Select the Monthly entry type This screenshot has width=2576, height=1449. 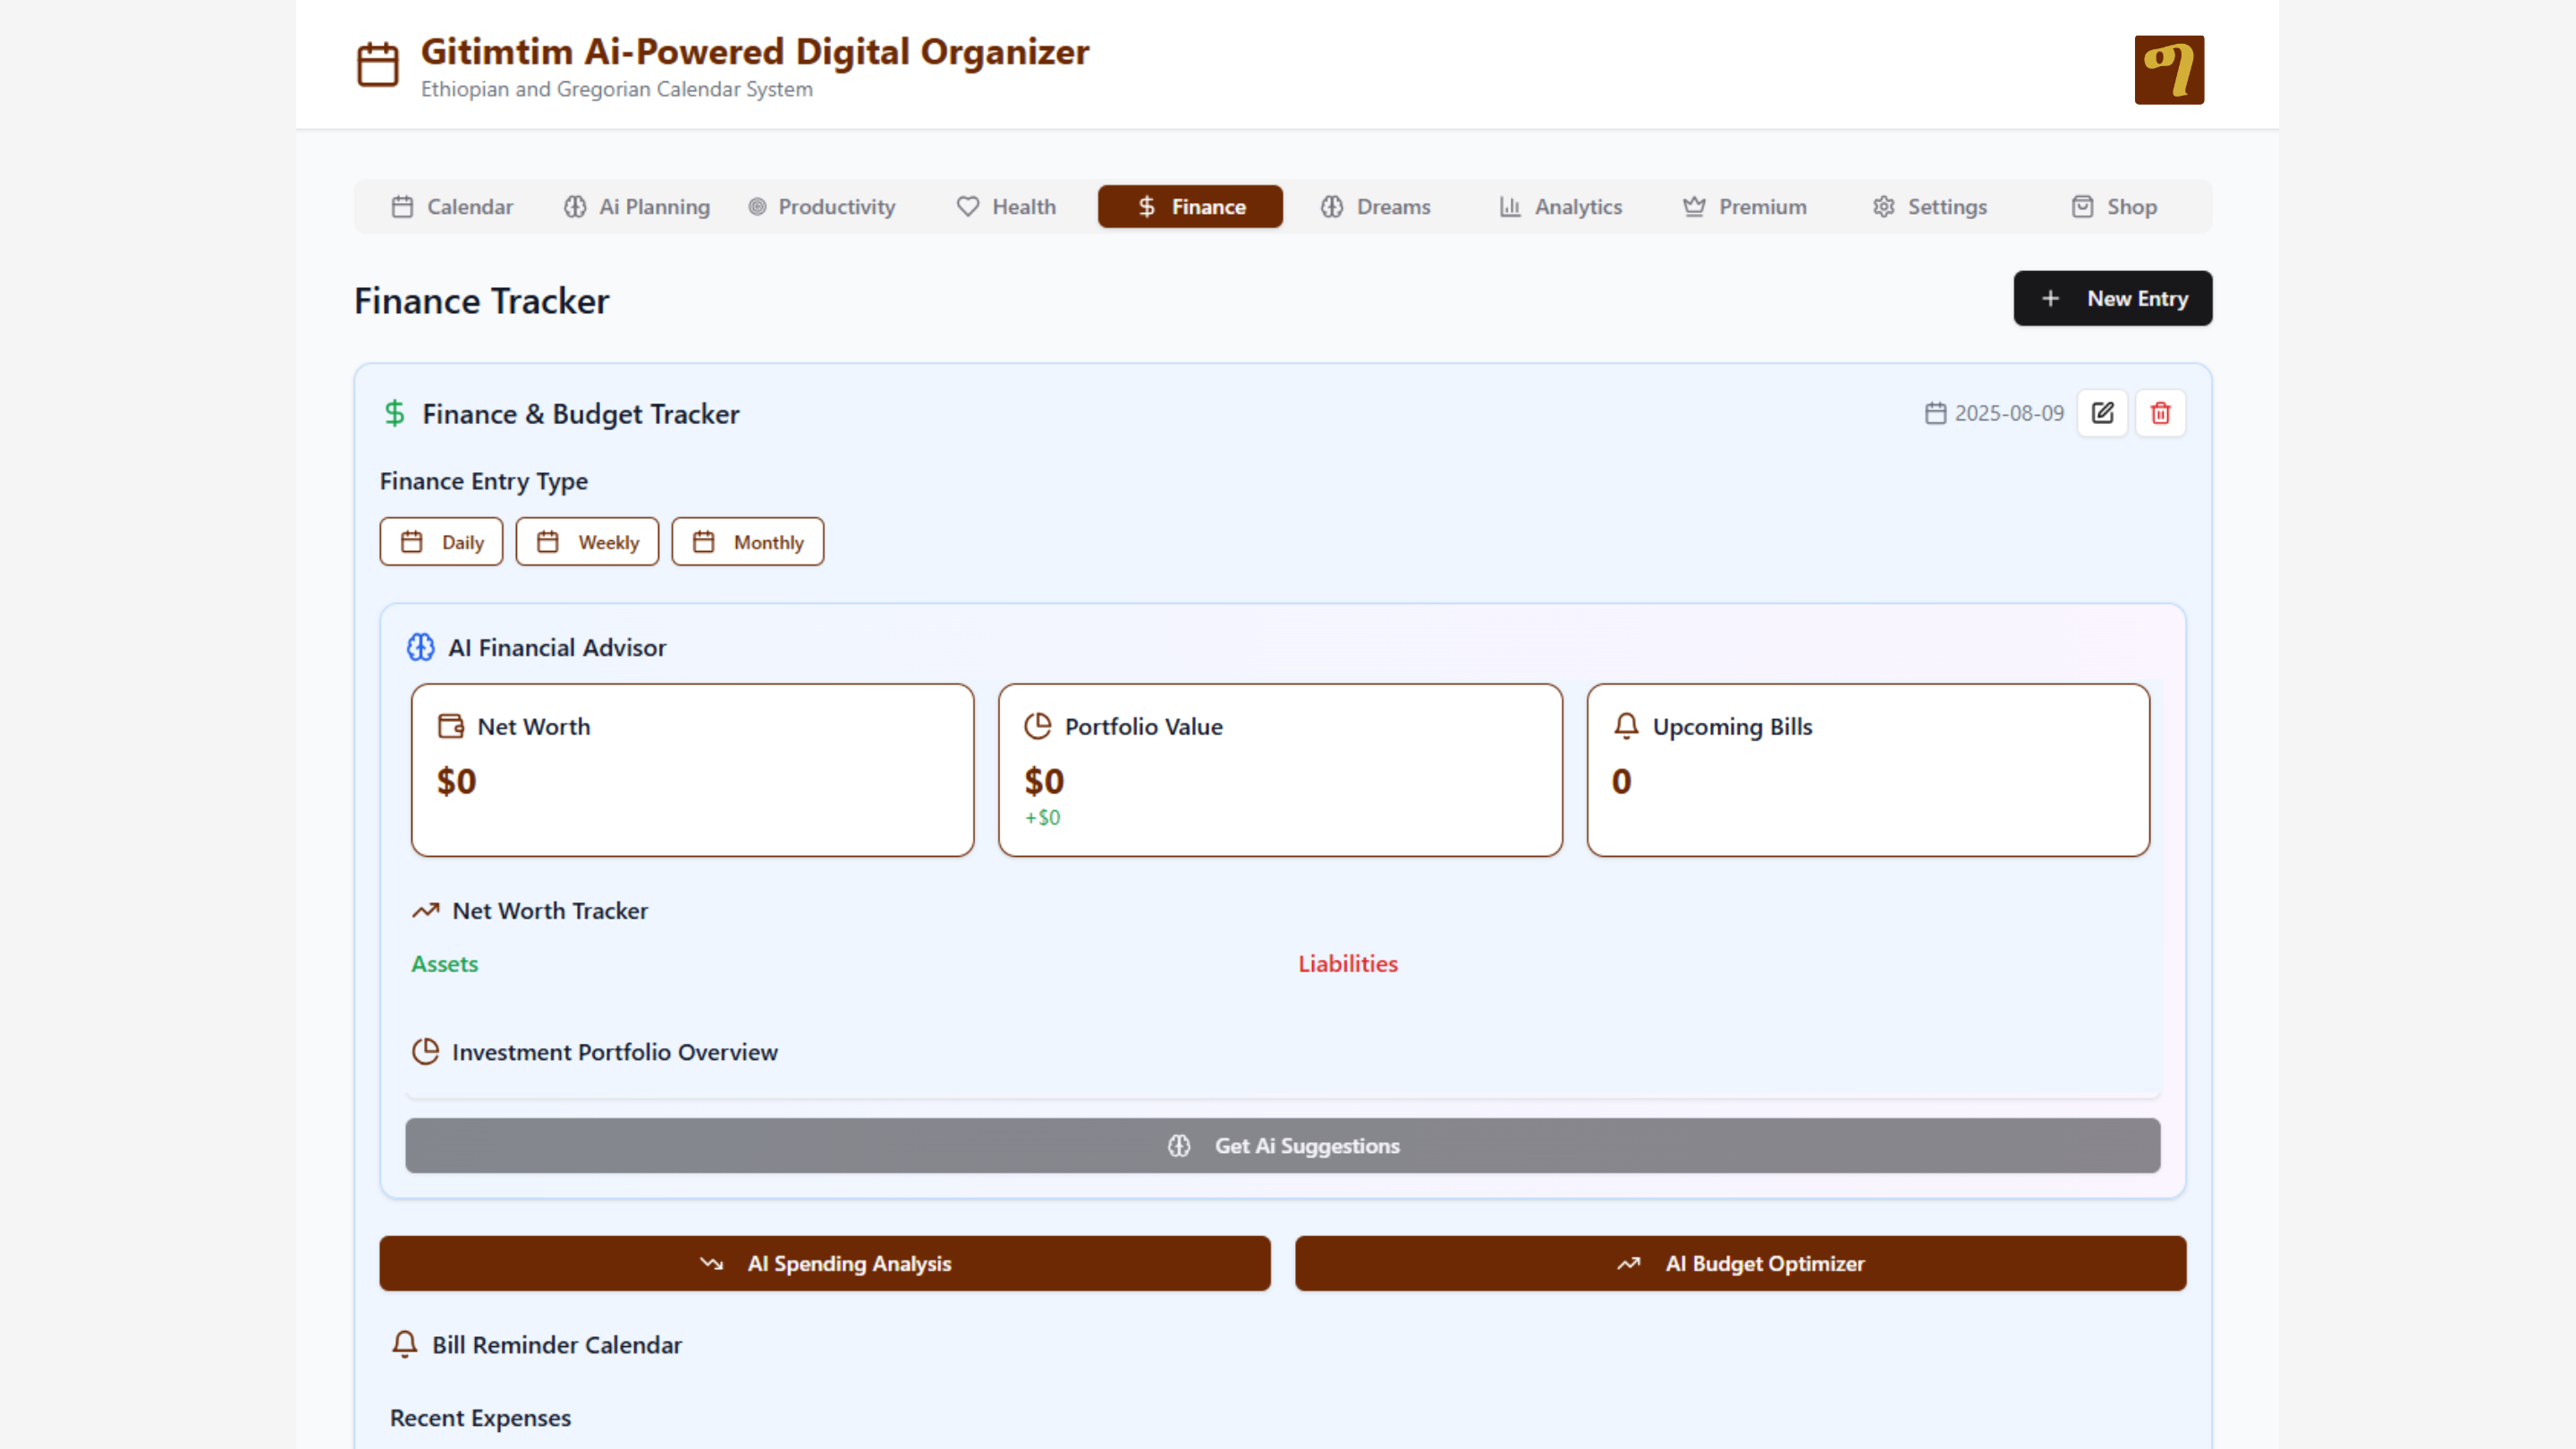click(x=747, y=542)
